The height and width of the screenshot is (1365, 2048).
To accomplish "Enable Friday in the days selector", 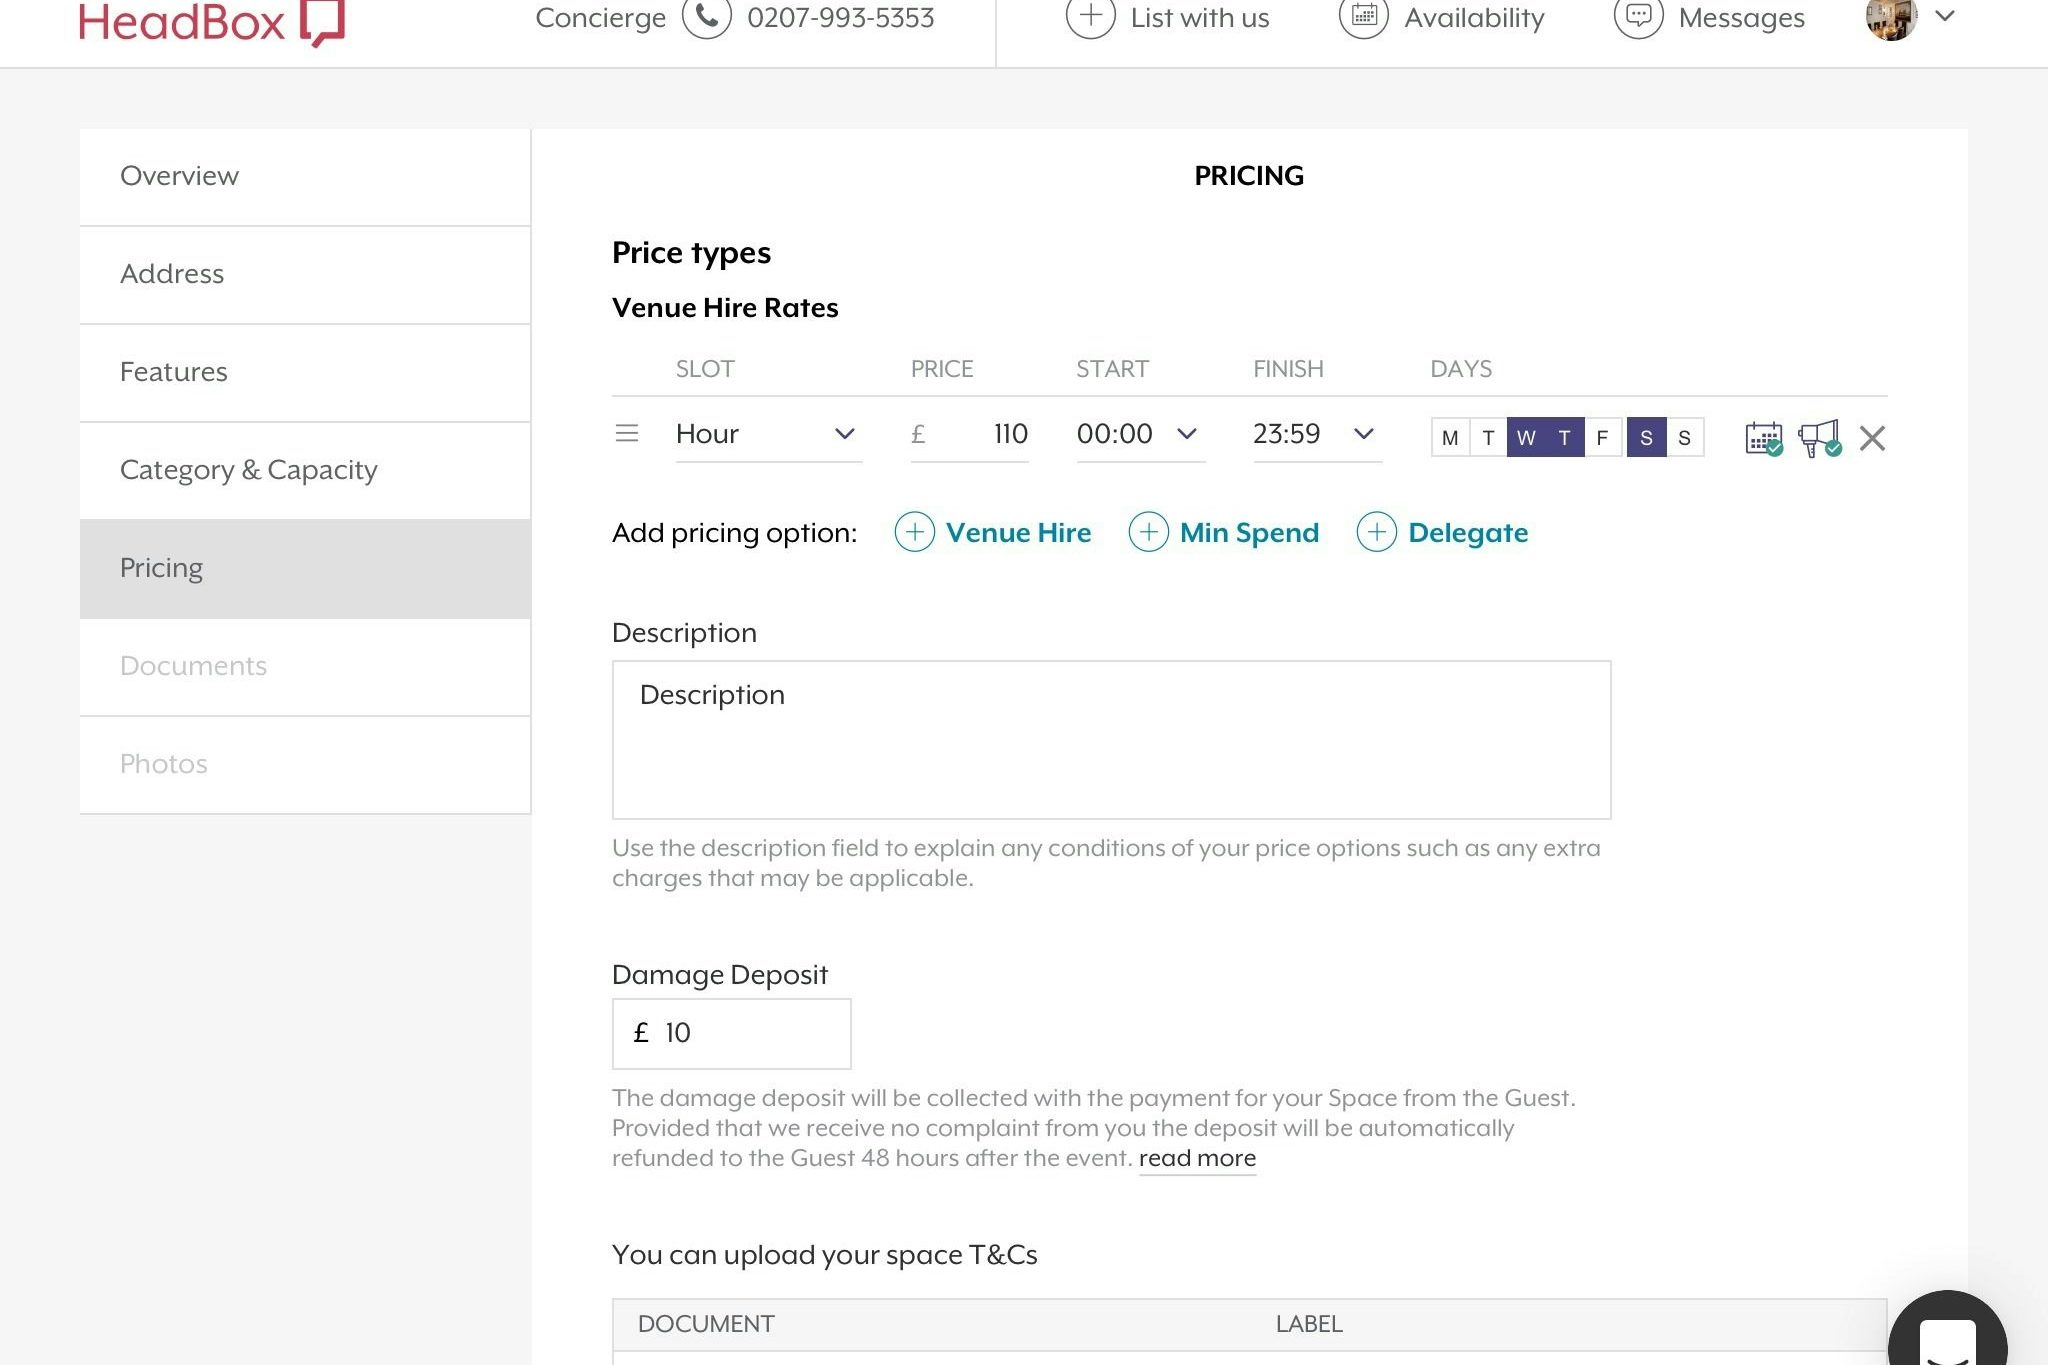I will point(1602,438).
